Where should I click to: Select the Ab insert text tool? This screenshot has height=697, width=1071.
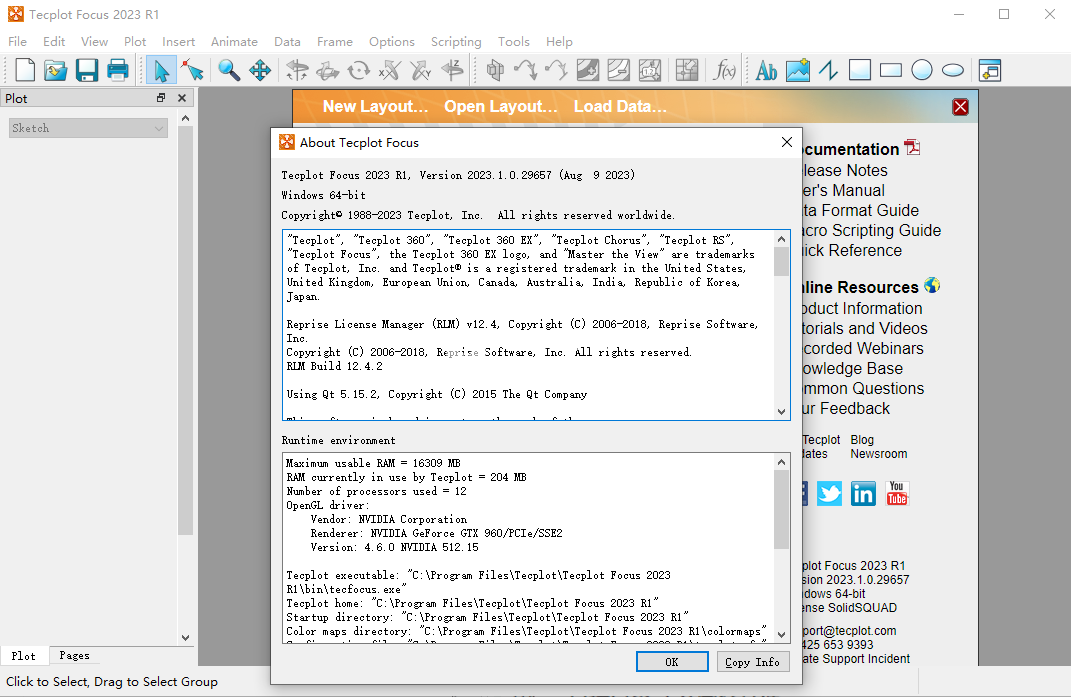point(766,70)
